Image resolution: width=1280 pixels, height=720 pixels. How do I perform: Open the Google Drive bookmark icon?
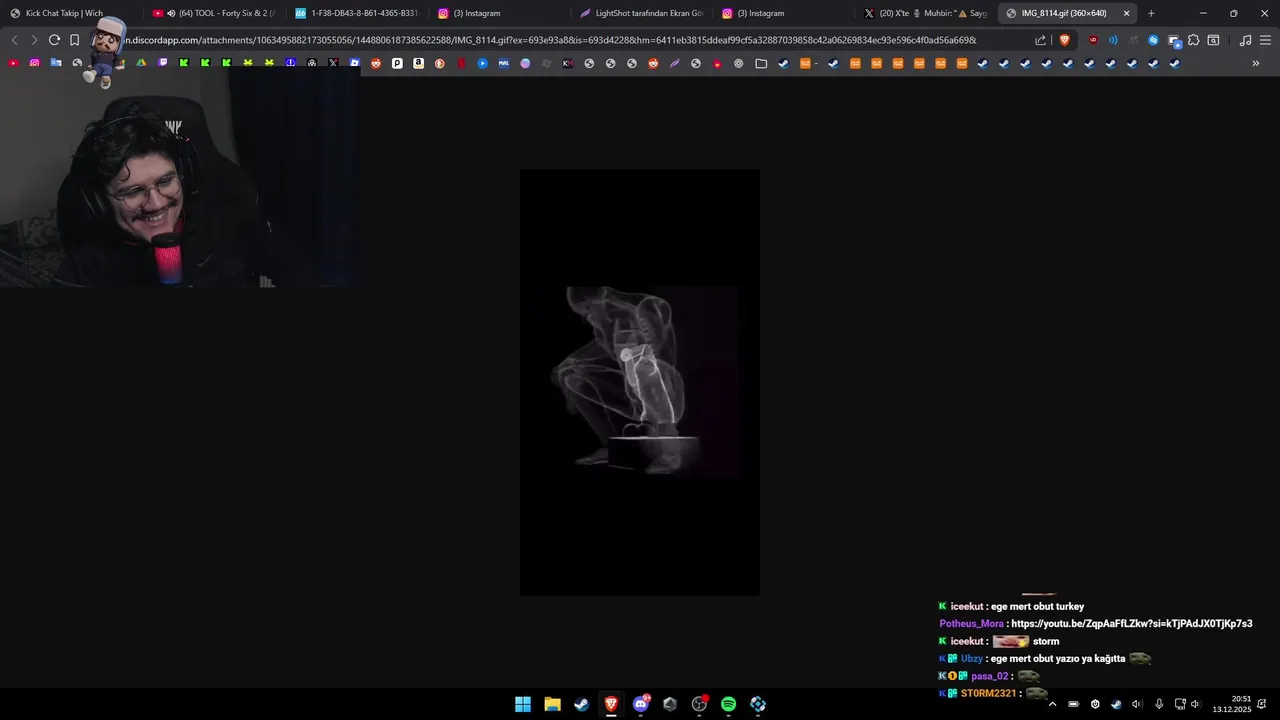pyautogui.click(x=141, y=63)
